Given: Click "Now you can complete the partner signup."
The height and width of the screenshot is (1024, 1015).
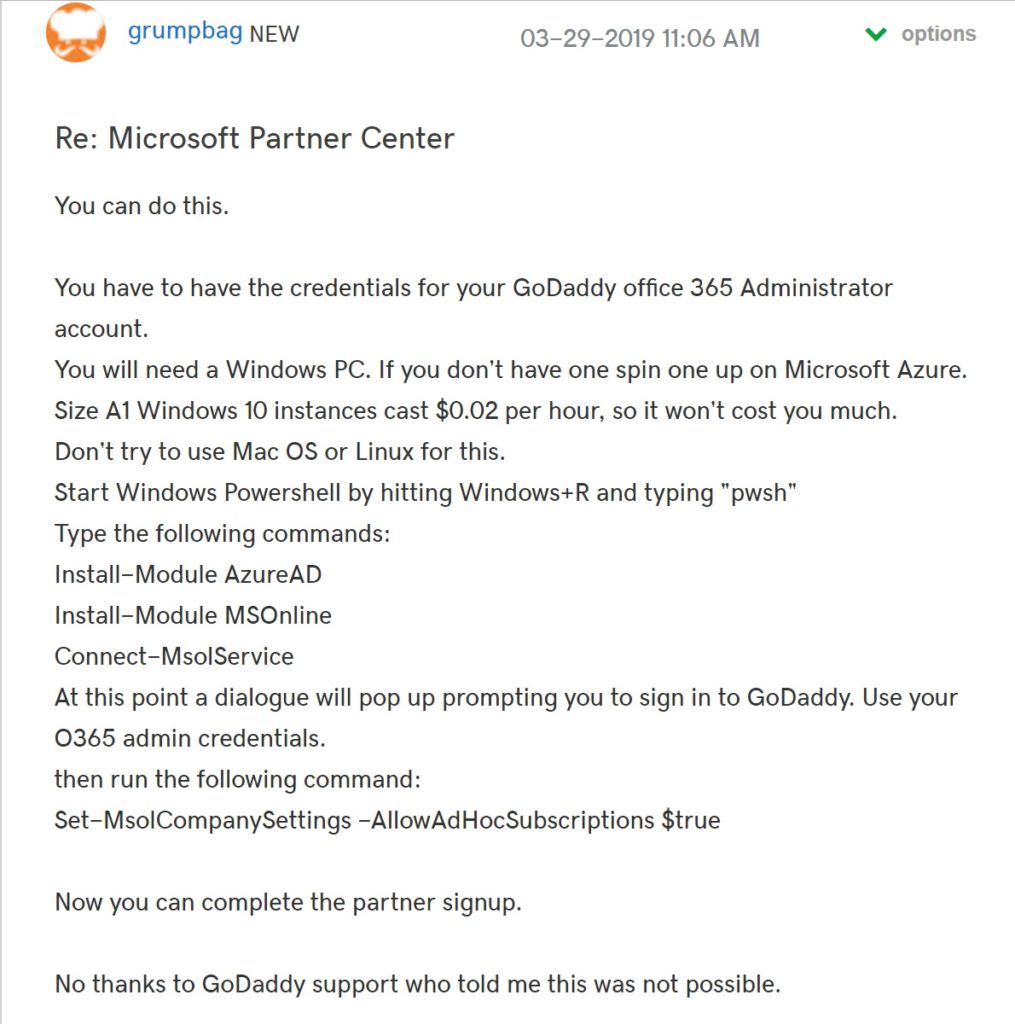Looking at the screenshot, I should click(x=288, y=903).
